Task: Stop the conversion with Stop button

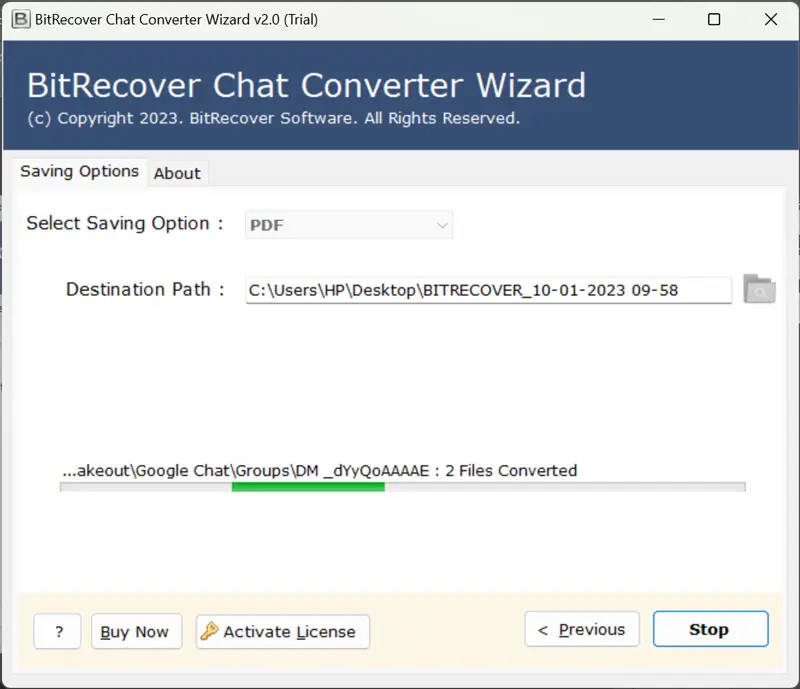Action: pyautogui.click(x=710, y=629)
